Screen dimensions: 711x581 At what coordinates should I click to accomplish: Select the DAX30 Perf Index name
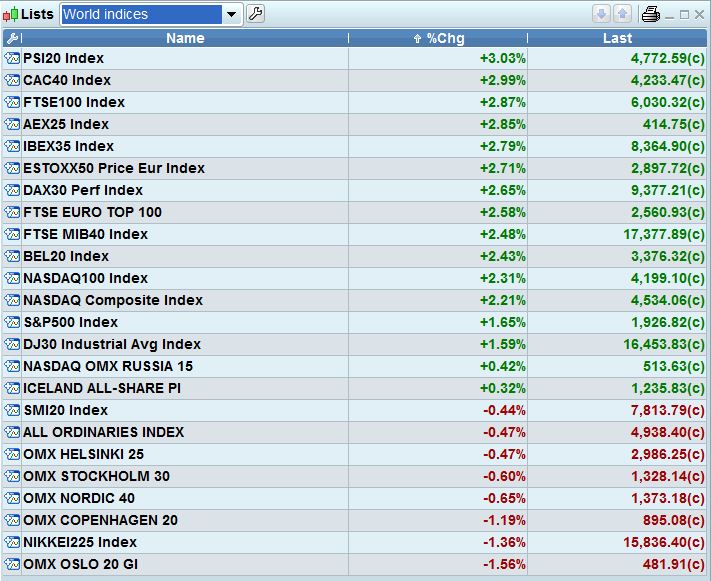(x=83, y=190)
